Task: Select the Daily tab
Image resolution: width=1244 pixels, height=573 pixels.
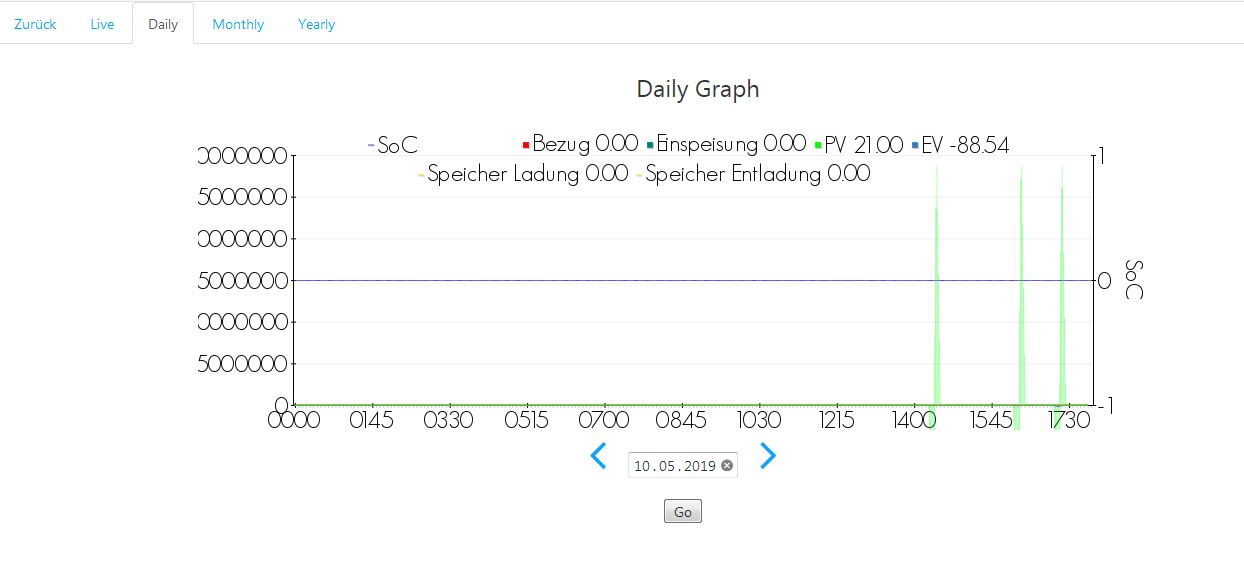Action: click(x=163, y=24)
